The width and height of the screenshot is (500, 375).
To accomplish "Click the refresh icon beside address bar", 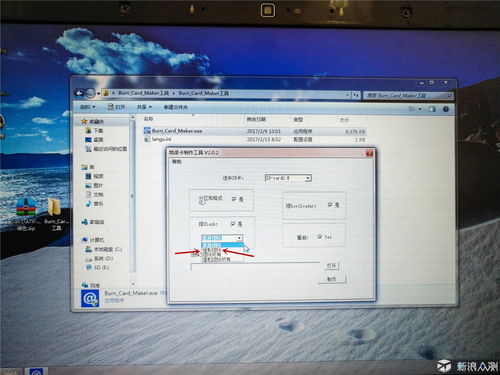I will 356,95.
